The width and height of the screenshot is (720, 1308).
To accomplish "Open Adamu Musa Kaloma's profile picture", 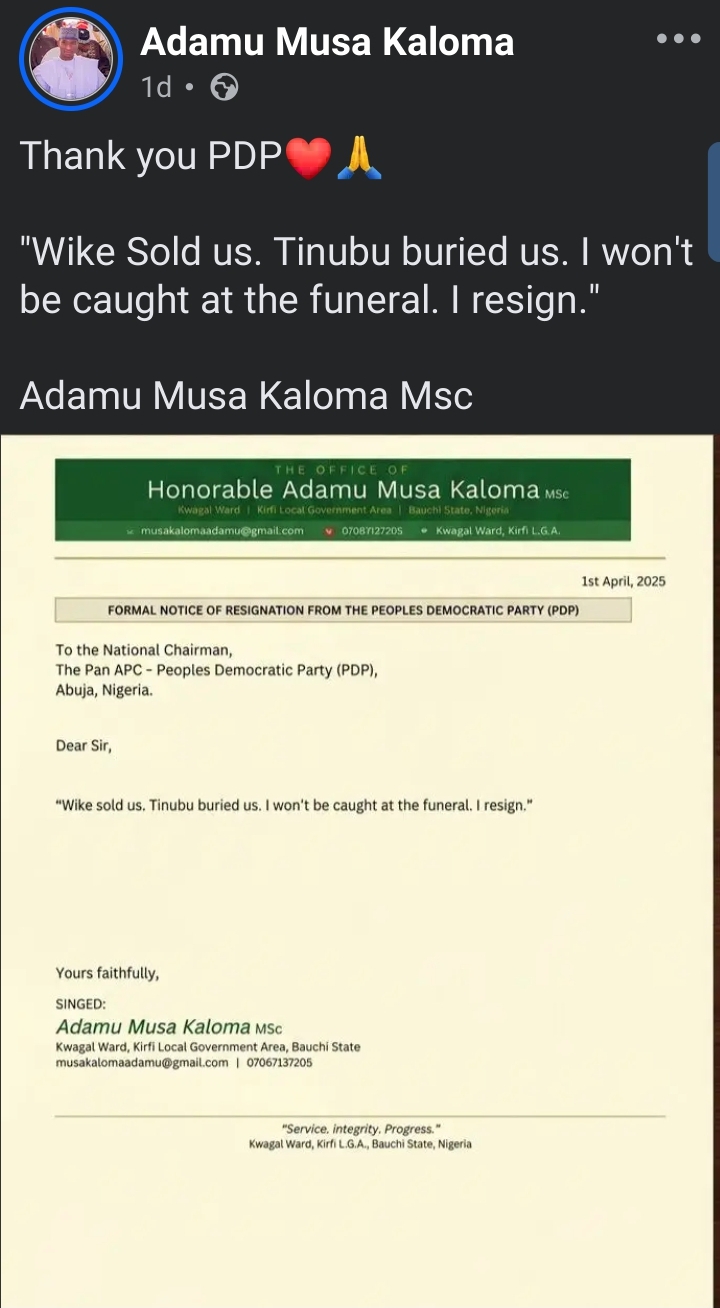I will point(70,59).
